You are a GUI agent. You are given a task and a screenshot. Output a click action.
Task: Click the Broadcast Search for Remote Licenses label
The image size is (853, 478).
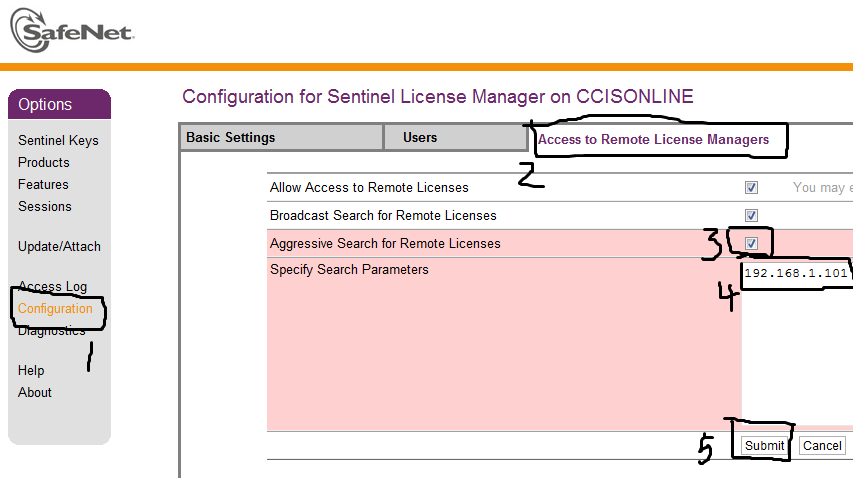tap(383, 215)
